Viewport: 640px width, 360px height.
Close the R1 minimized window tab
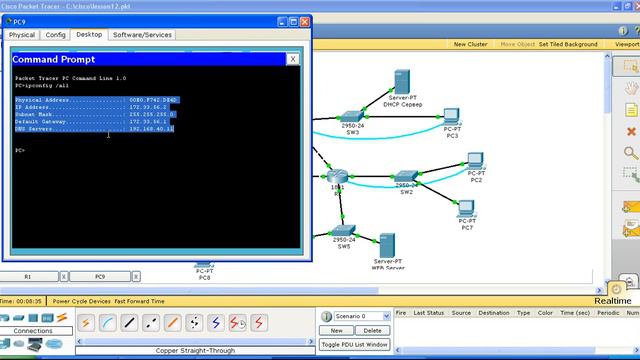tap(64, 277)
